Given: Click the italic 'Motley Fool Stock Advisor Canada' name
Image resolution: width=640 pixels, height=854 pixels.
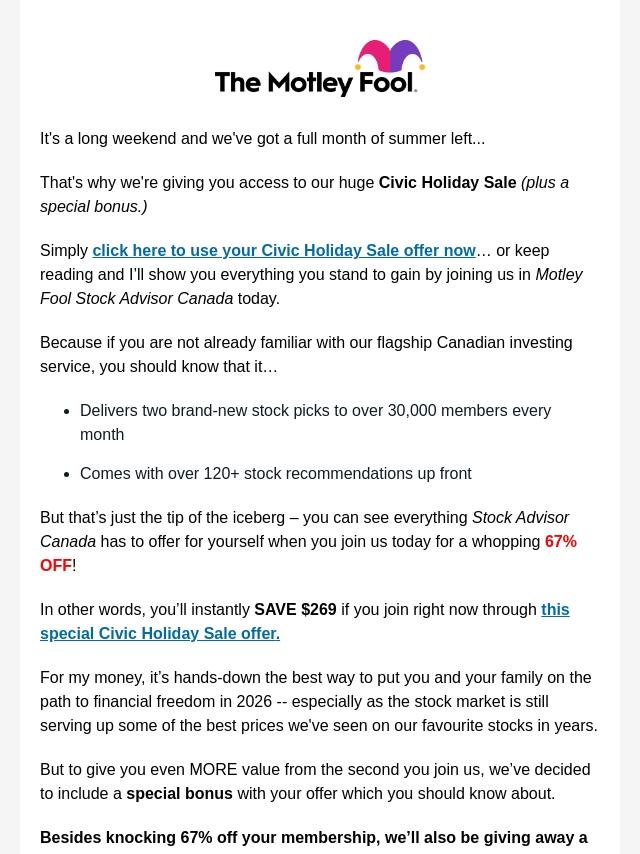Looking at the screenshot, I should tap(311, 286).
